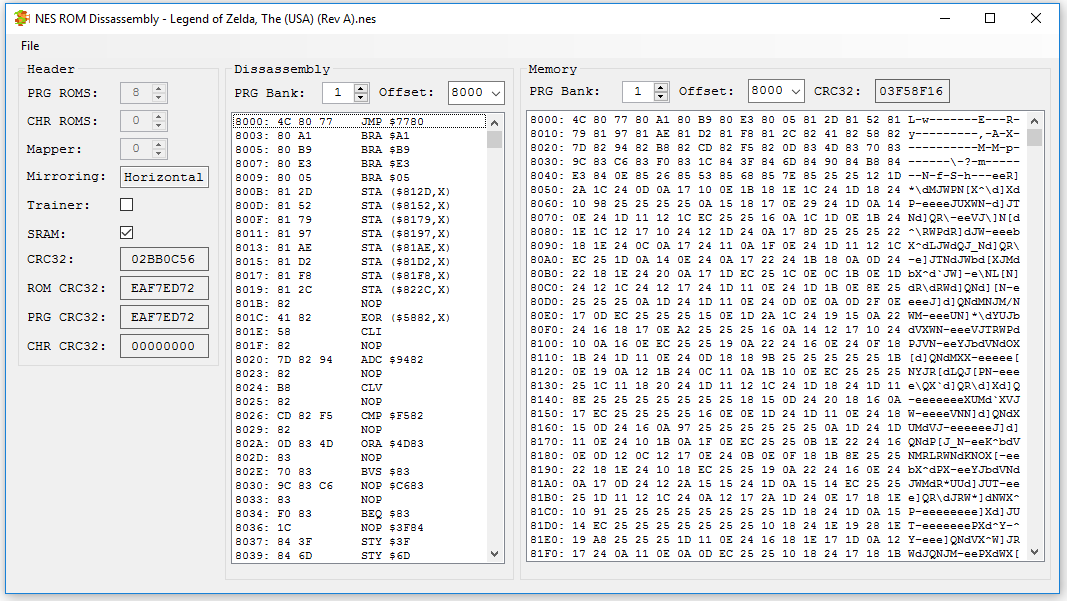Select the disassembly row BRA $05

coord(359,178)
